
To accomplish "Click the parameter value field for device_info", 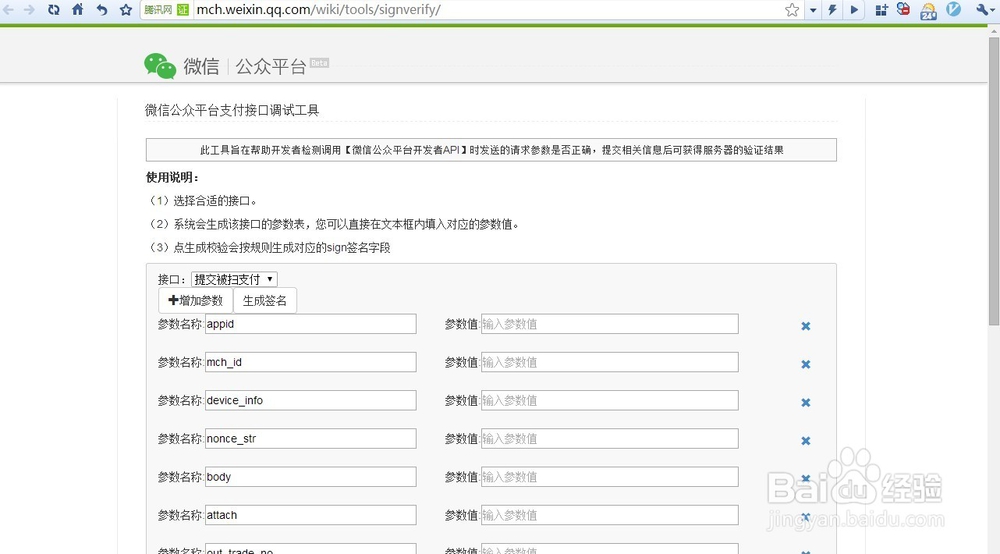I will click(x=610, y=400).
